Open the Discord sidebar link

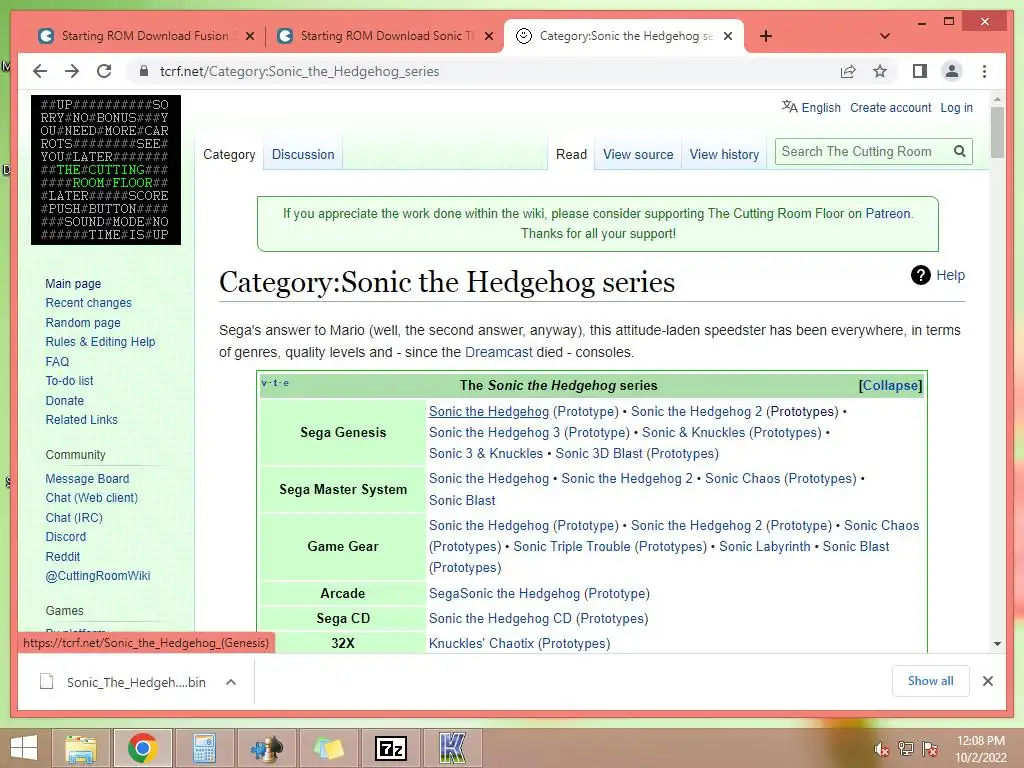tap(65, 537)
